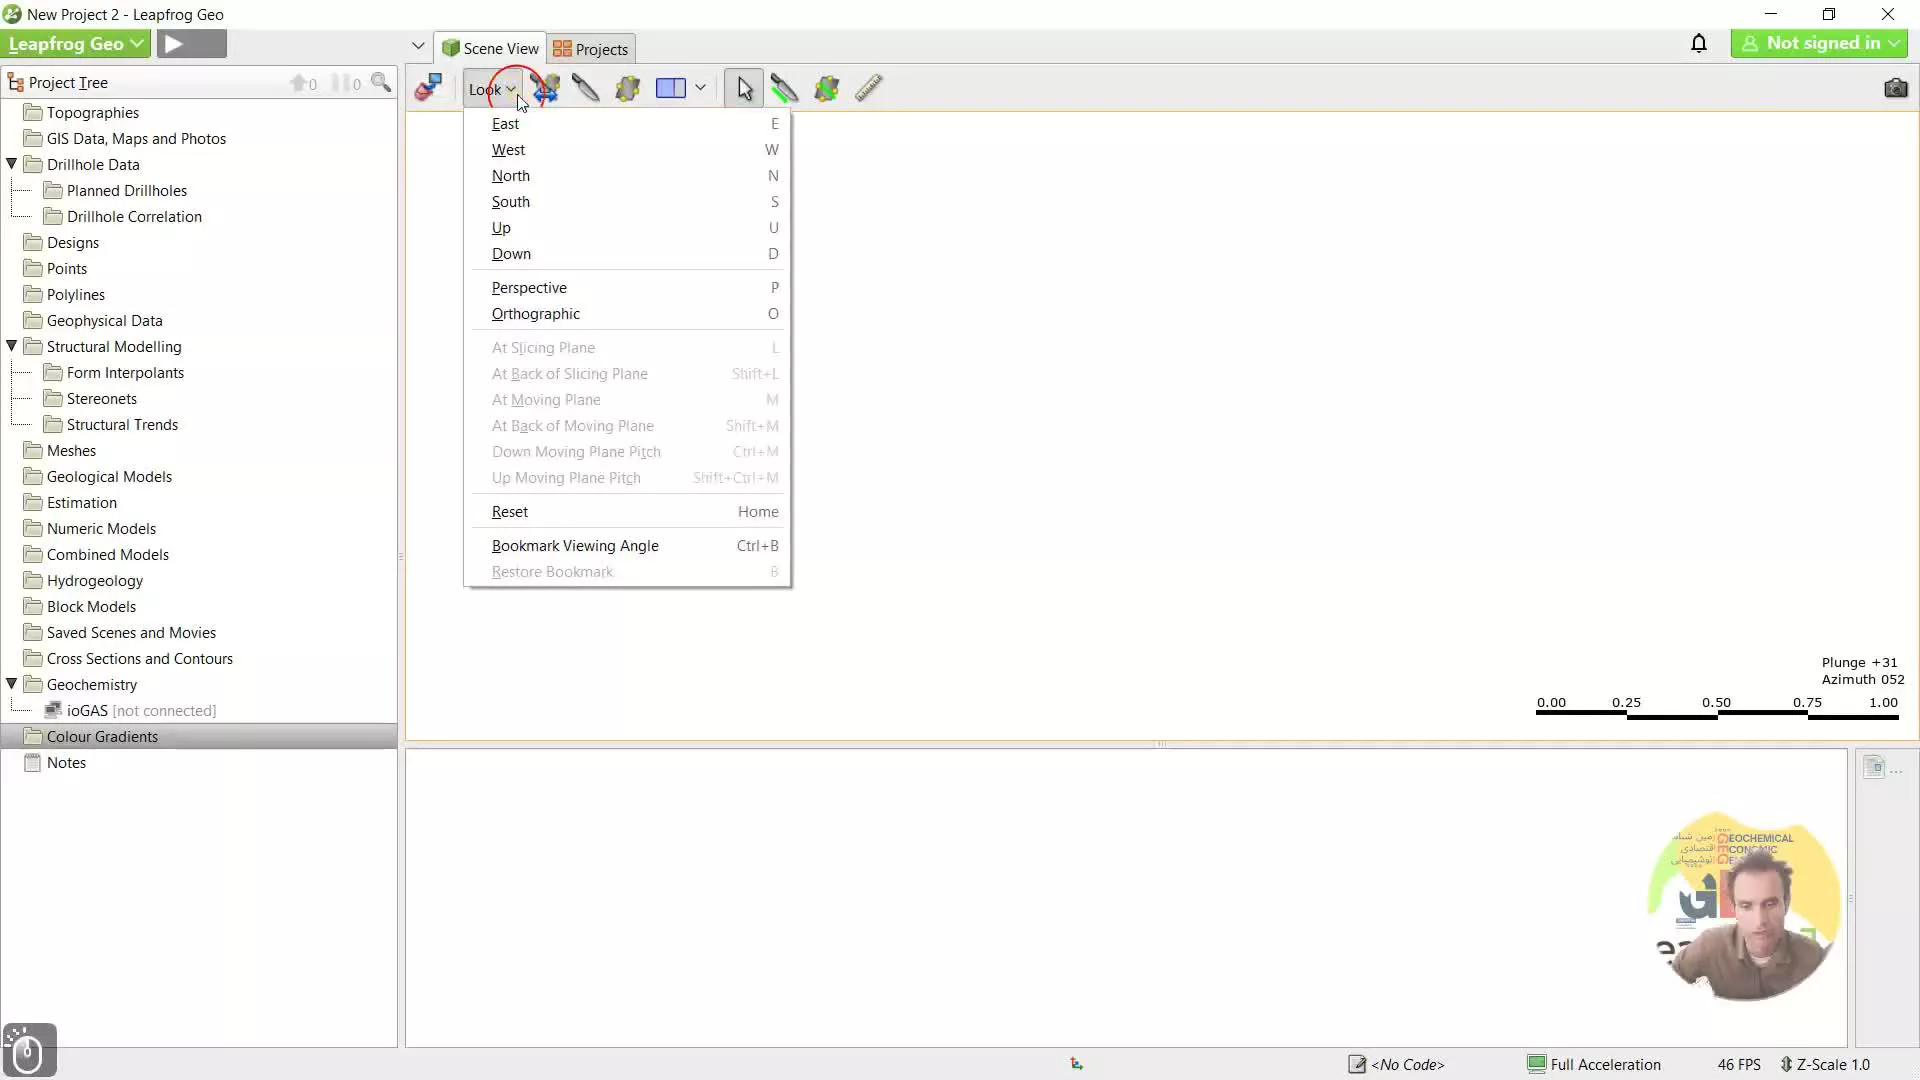The image size is (1920, 1080).
Task: Click the Reset view button
Action: click(x=510, y=512)
